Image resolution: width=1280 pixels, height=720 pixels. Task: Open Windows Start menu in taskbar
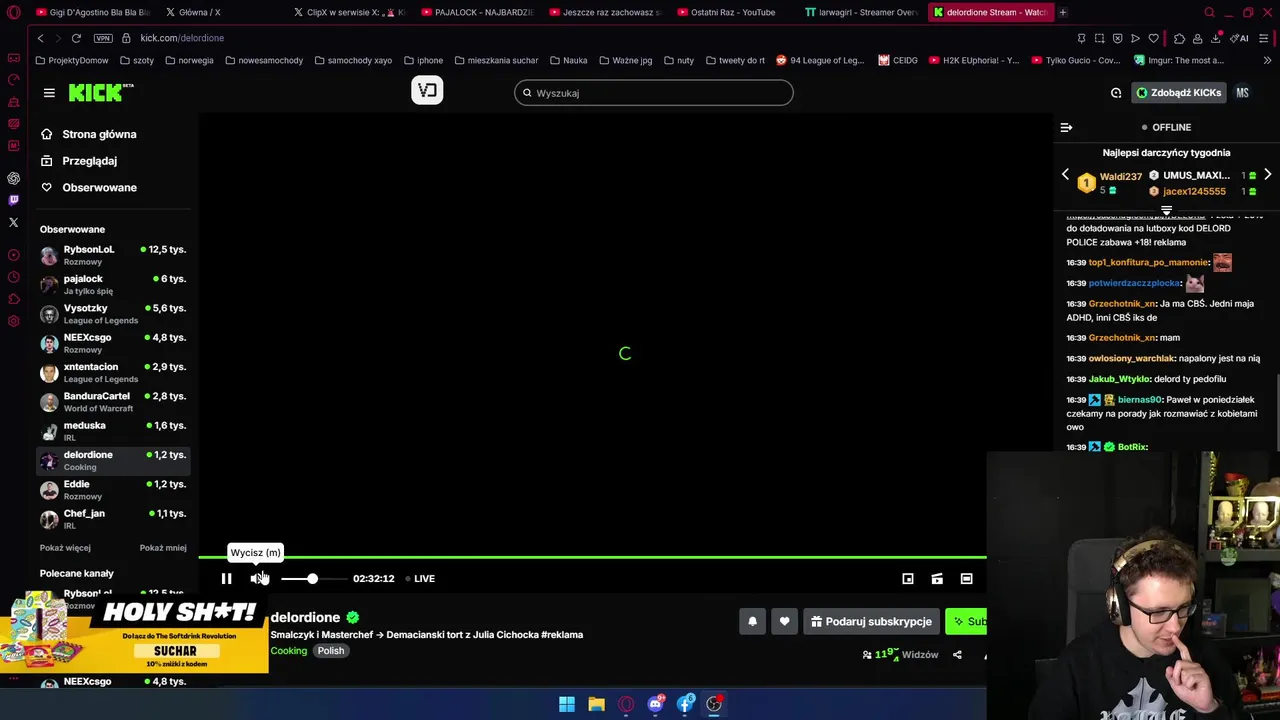pos(567,704)
